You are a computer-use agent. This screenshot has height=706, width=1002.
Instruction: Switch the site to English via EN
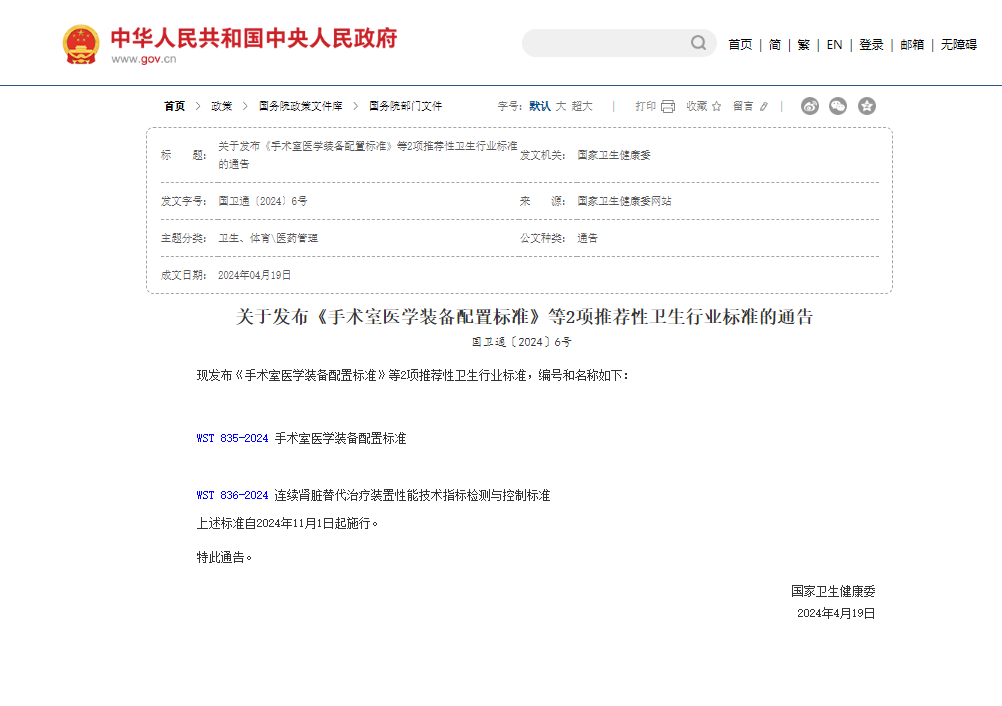click(x=834, y=44)
